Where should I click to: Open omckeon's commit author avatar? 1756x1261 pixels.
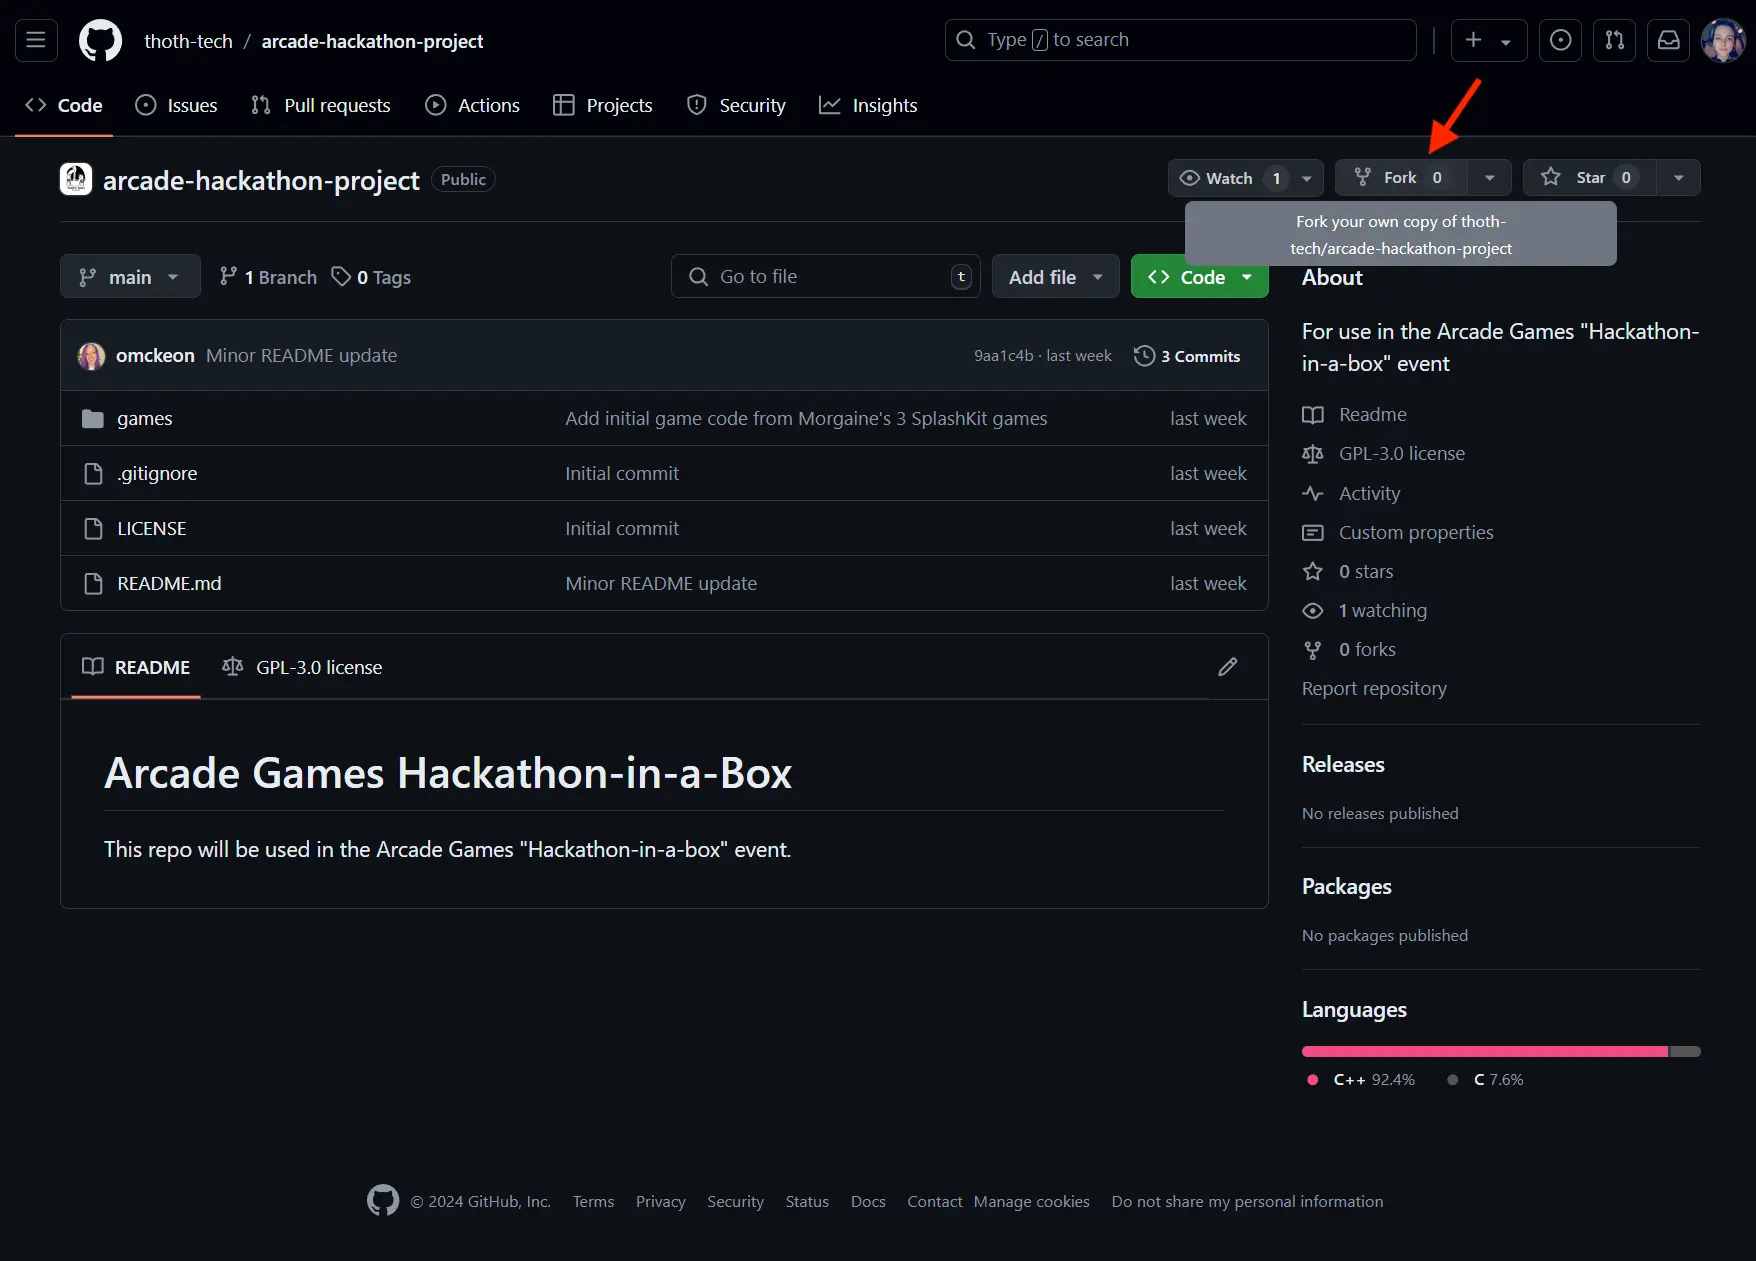pos(91,356)
